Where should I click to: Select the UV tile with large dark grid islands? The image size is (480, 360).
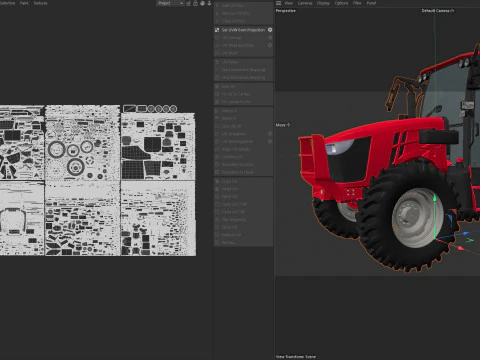pyautogui.click(x=158, y=147)
